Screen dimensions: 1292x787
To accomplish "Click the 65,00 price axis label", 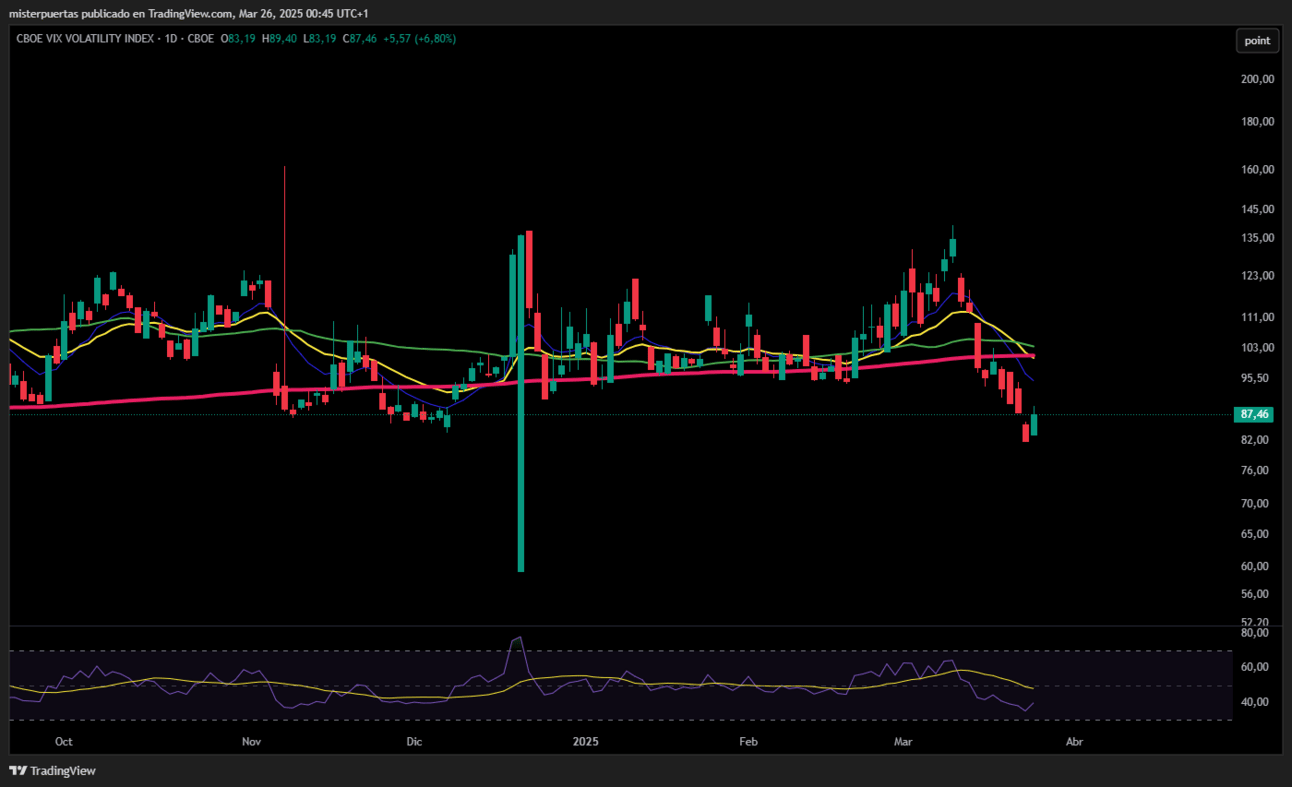I will pyautogui.click(x=1257, y=534).
